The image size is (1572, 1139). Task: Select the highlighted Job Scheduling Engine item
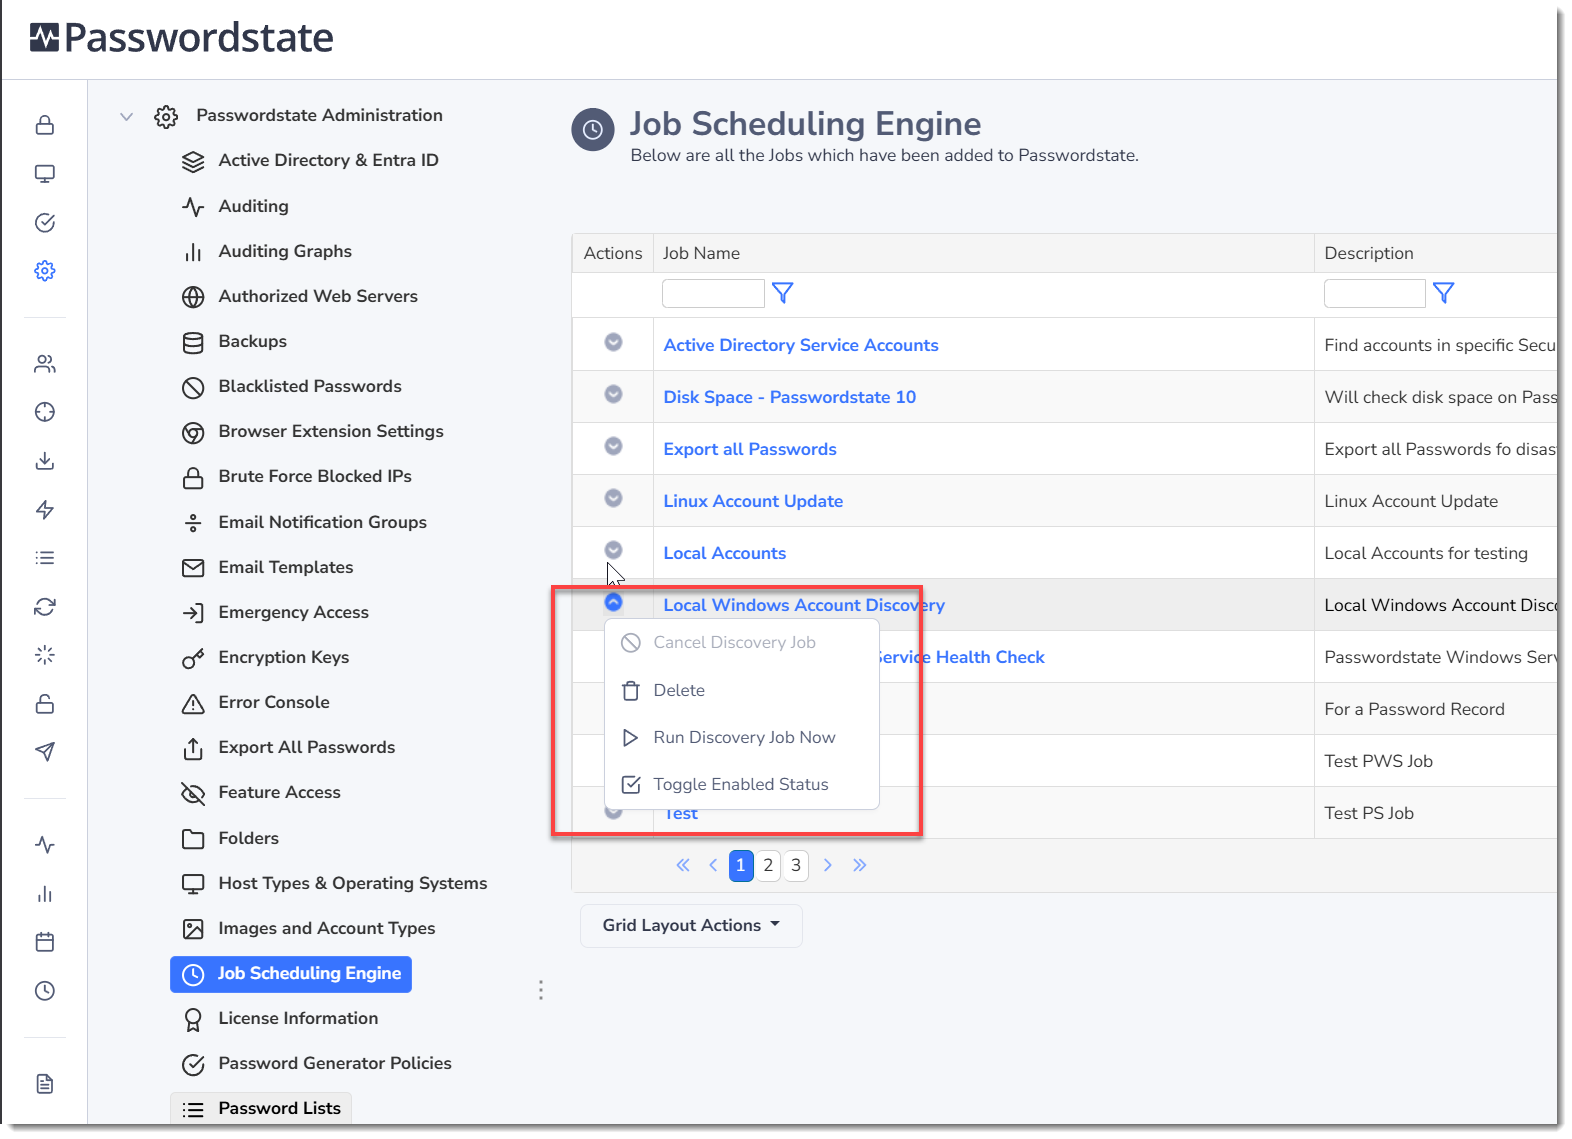pos(291,974)
